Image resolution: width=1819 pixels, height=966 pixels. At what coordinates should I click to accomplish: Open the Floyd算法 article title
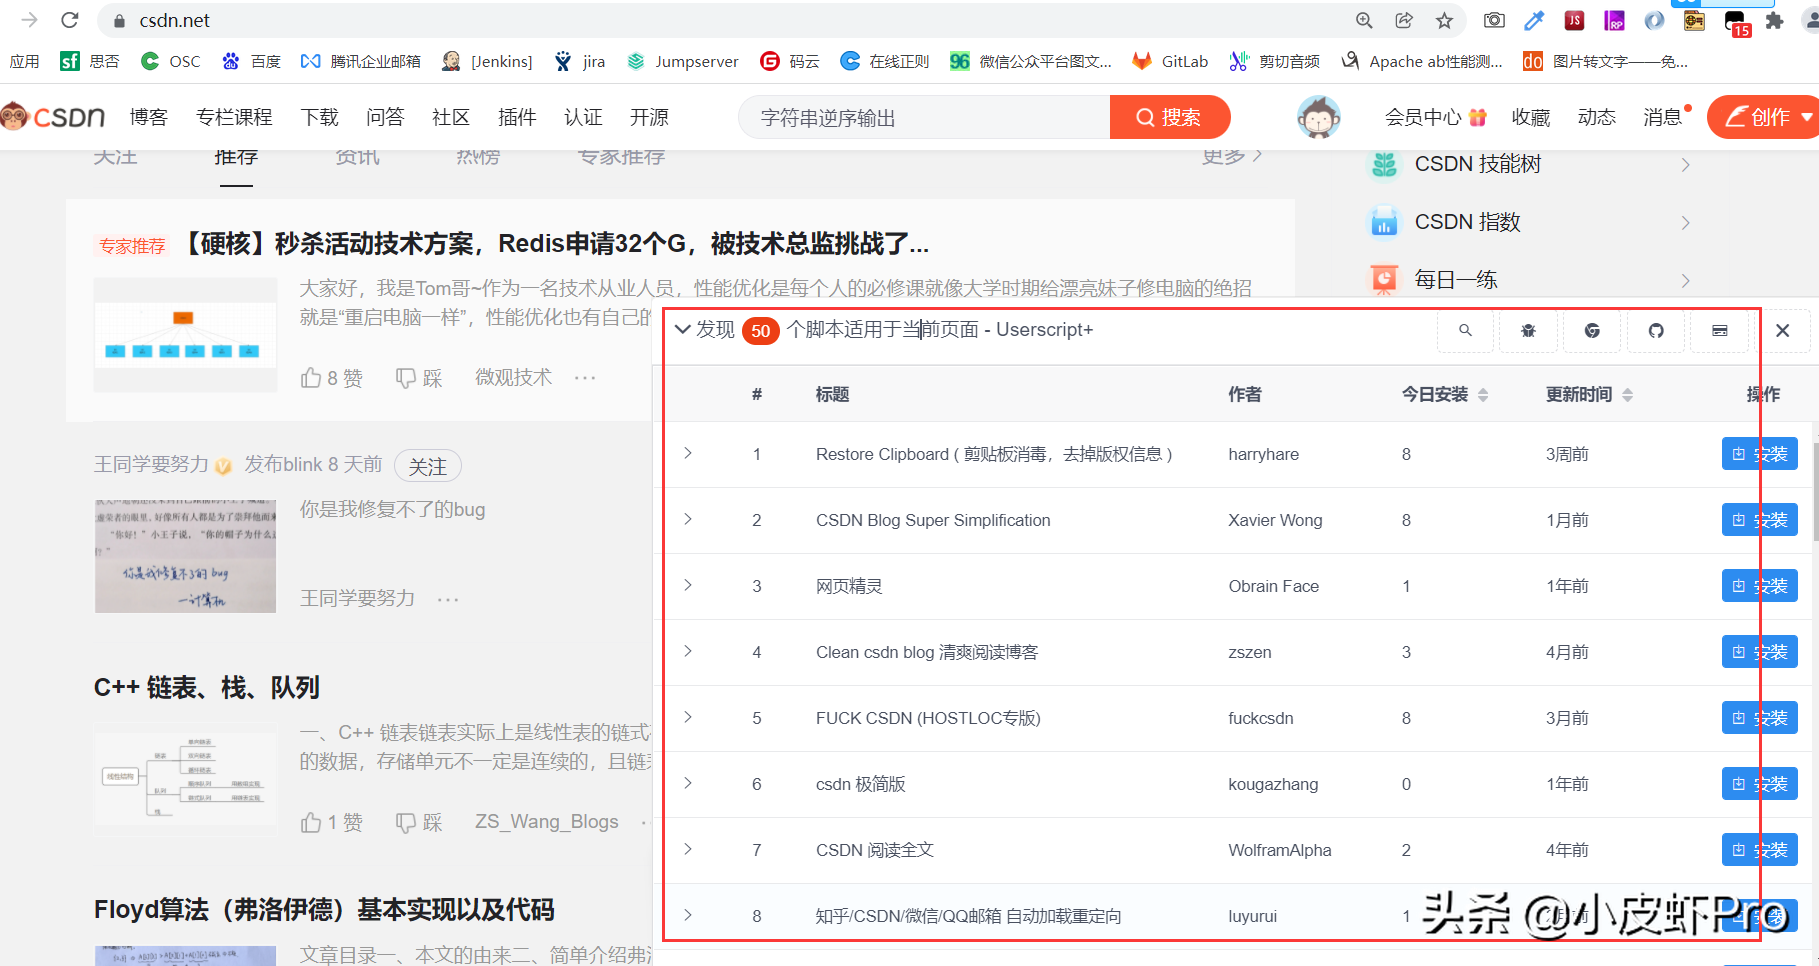tap(324, 910)
